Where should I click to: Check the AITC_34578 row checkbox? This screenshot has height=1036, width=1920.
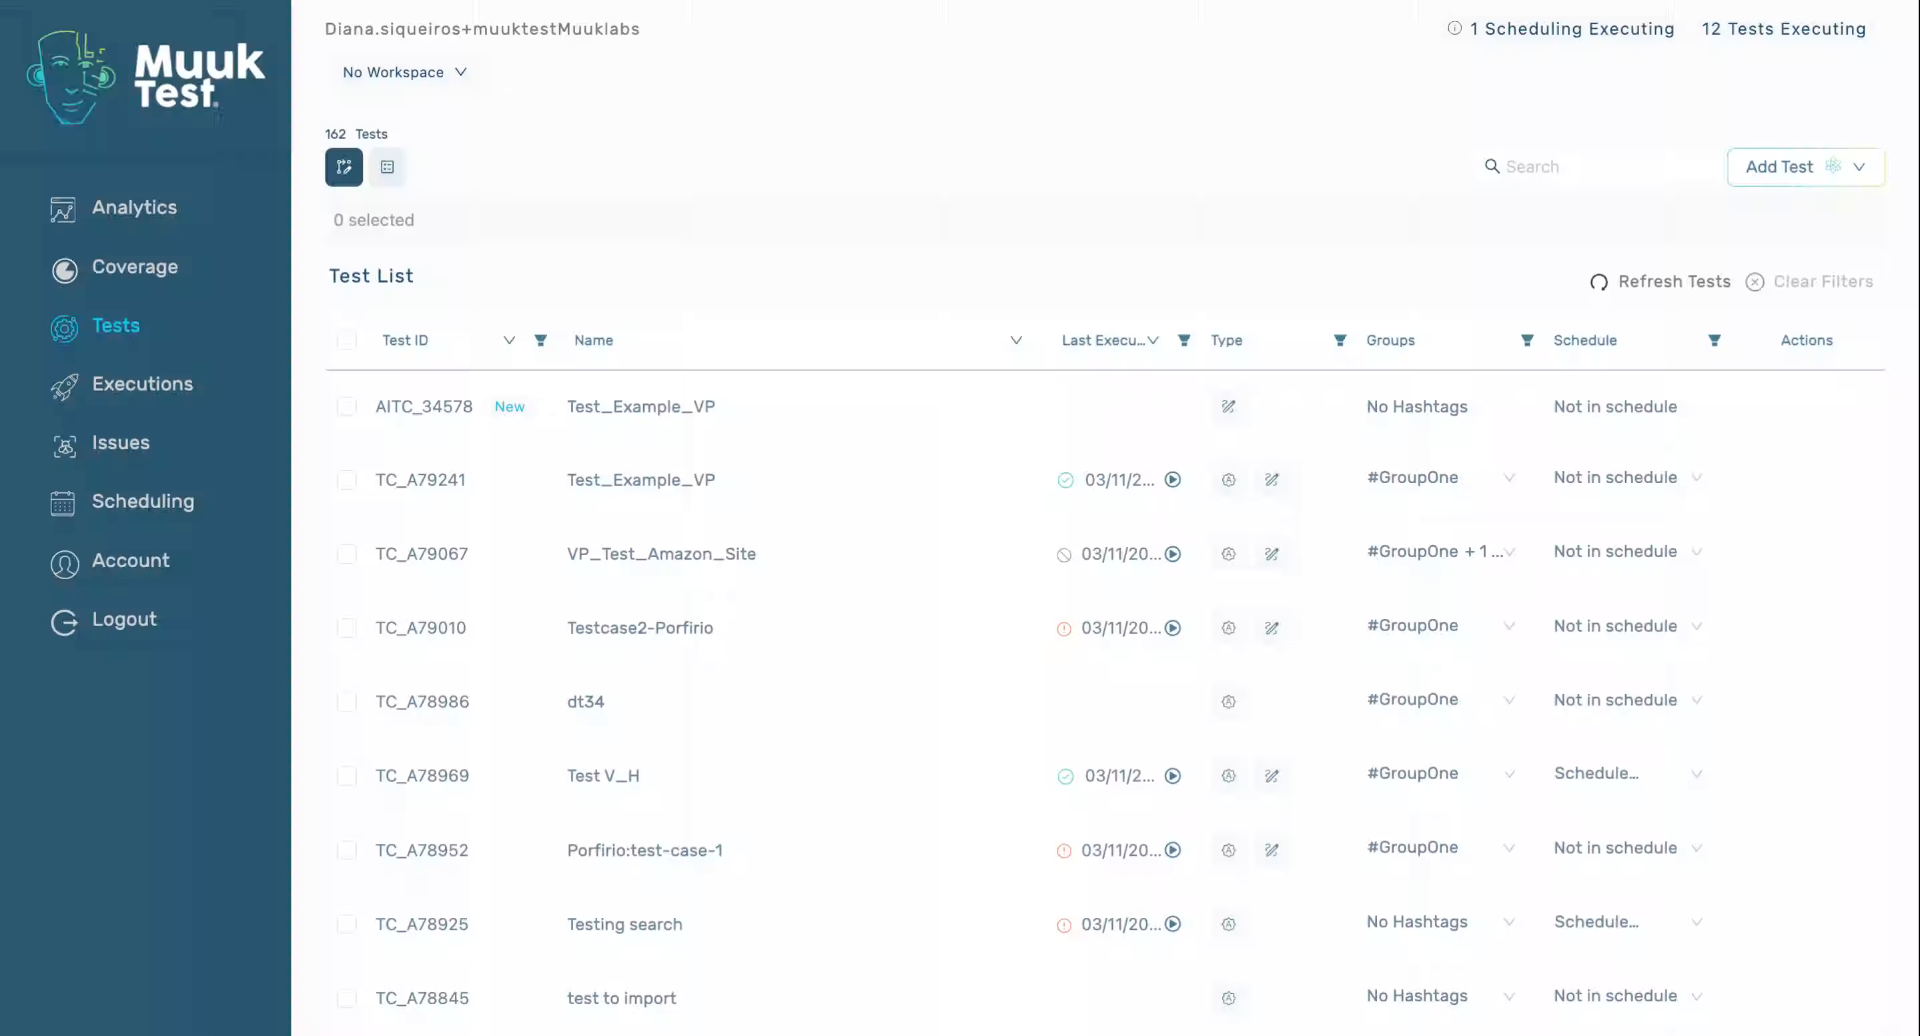(x=347, y=406)
